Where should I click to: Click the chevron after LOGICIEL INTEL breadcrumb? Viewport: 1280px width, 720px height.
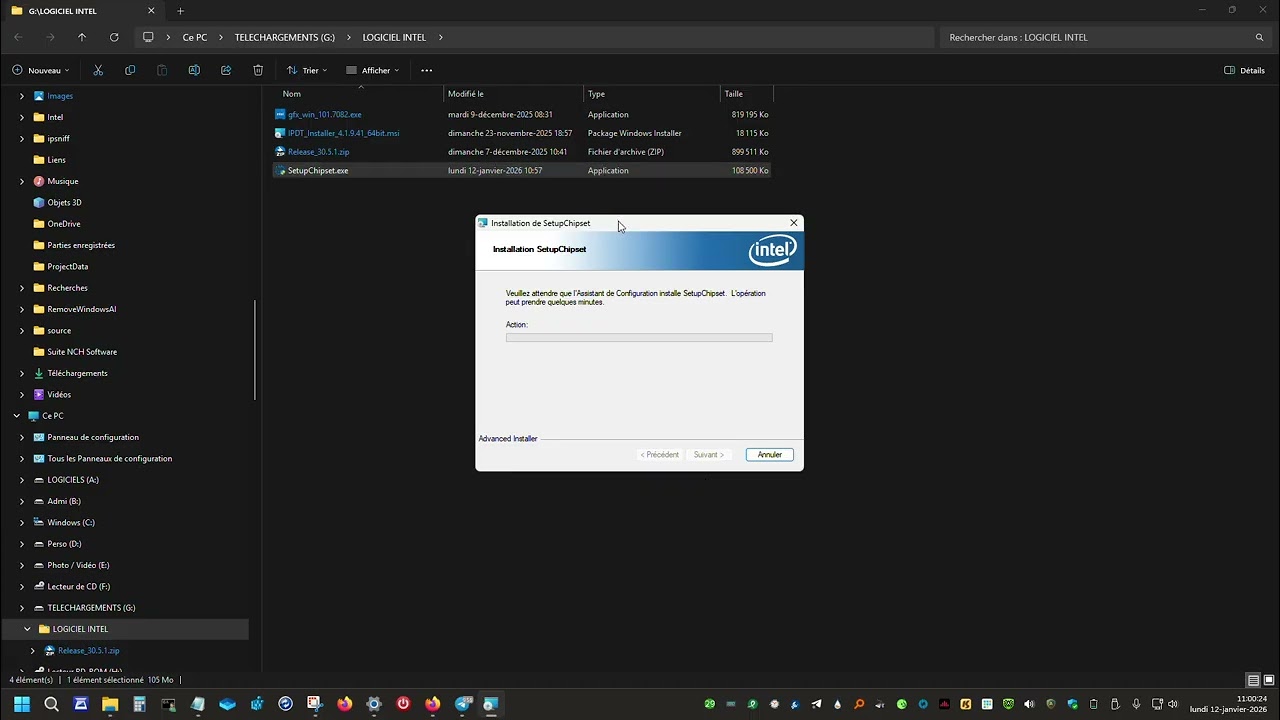tap(440, 37)
